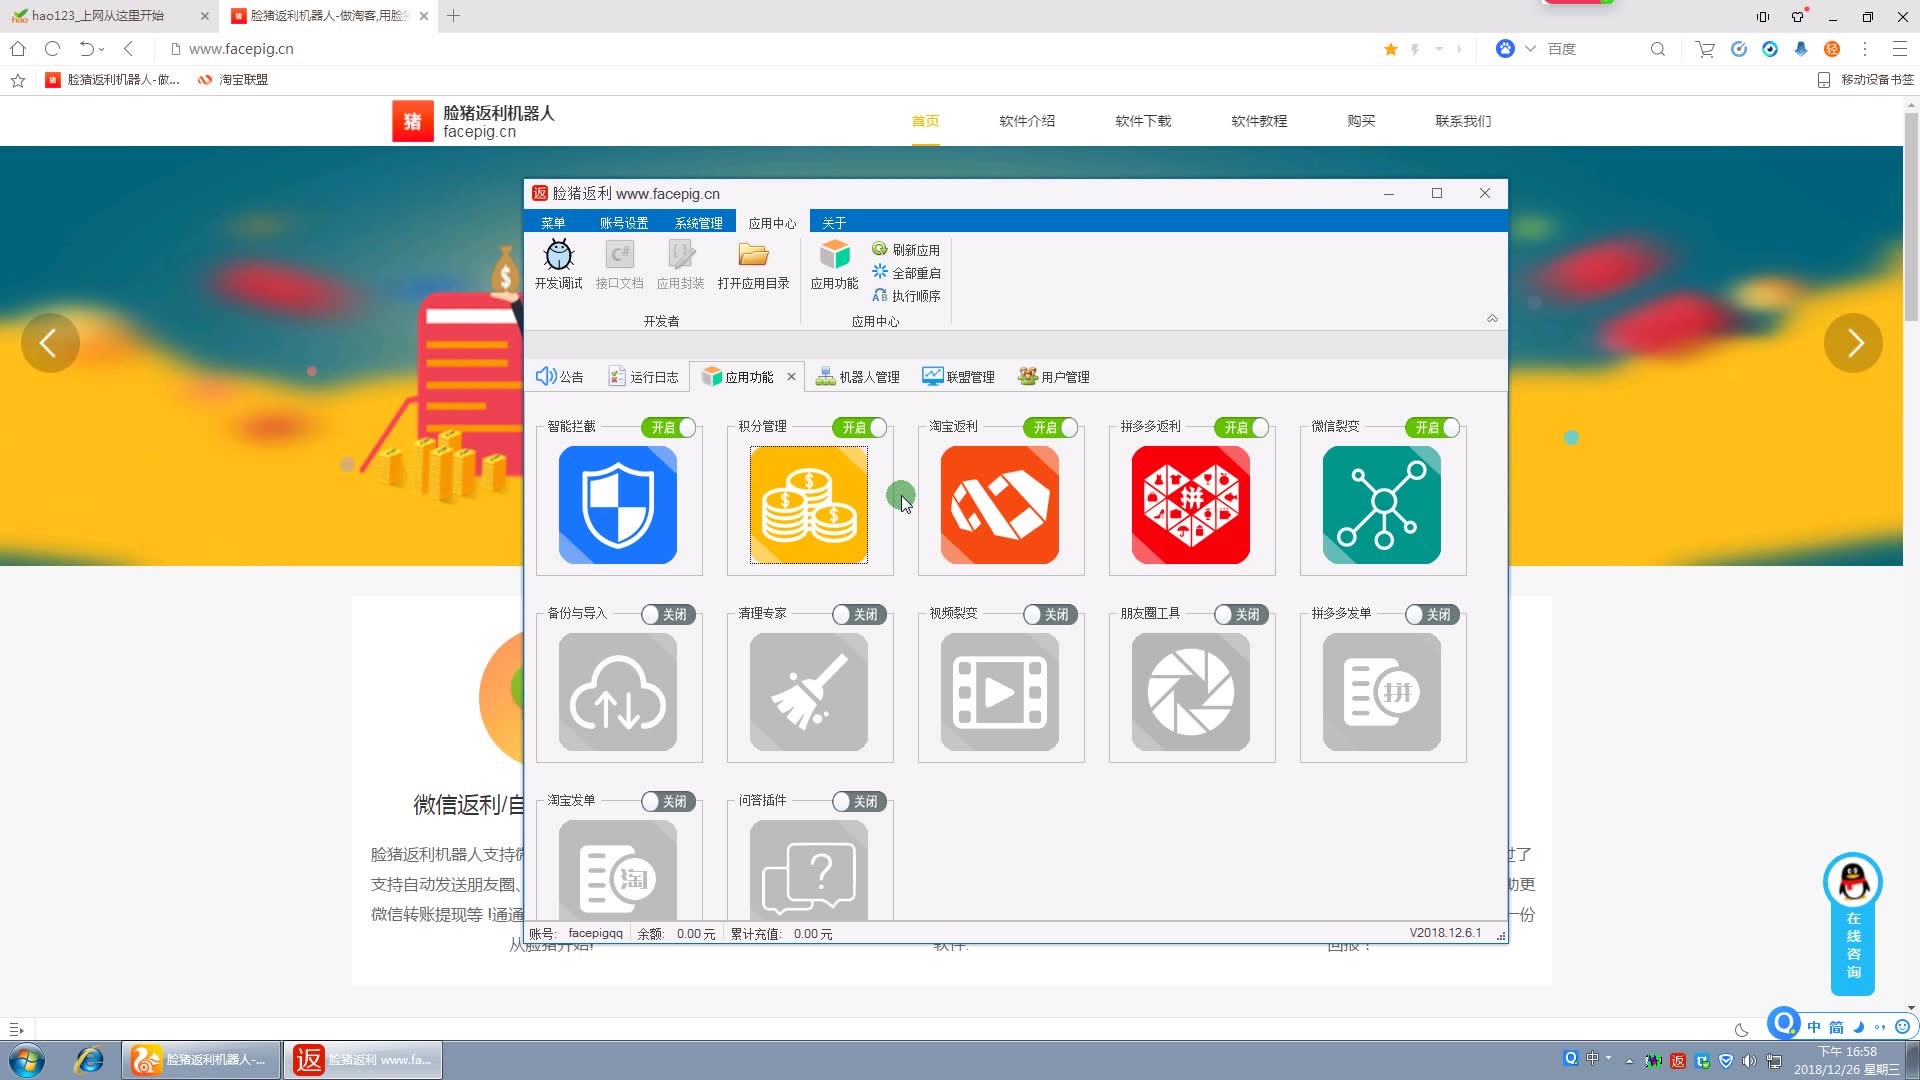The width and height of the screenshot is (1920, 1080).
Task: Enable the 淘宝发单 switch
Action: pos(669,801)
